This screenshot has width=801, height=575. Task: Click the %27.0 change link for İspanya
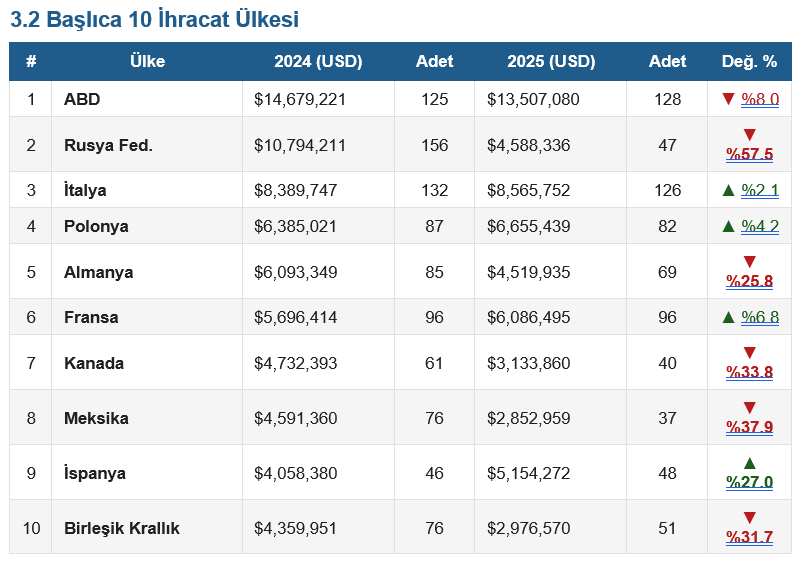click(x=749, y=482)
